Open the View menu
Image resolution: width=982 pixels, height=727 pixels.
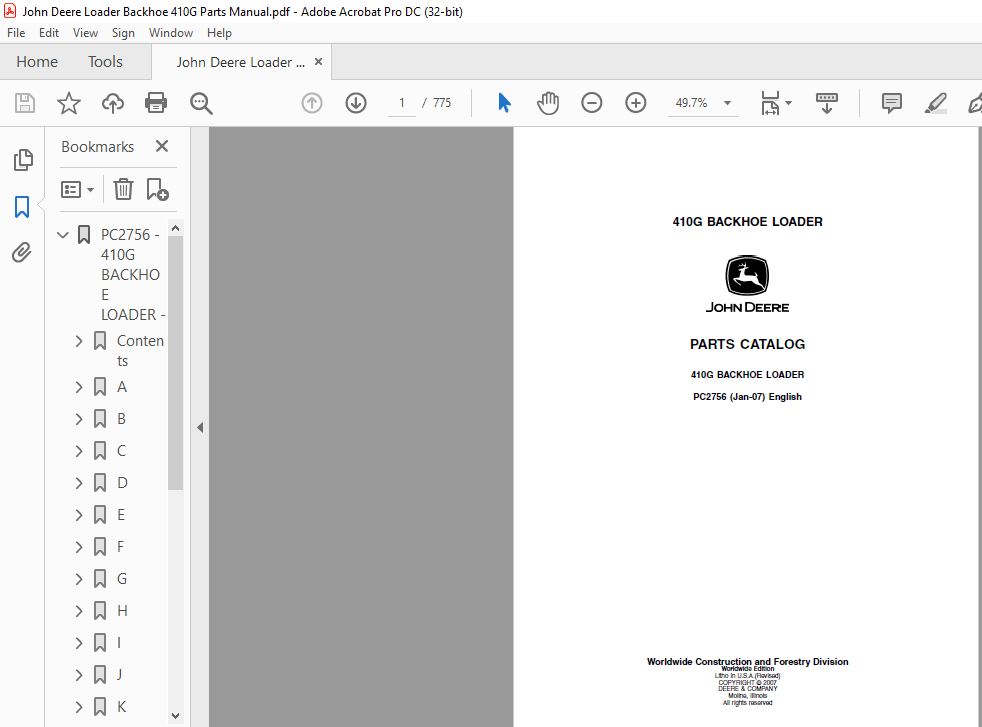click(x=85, y=33)
